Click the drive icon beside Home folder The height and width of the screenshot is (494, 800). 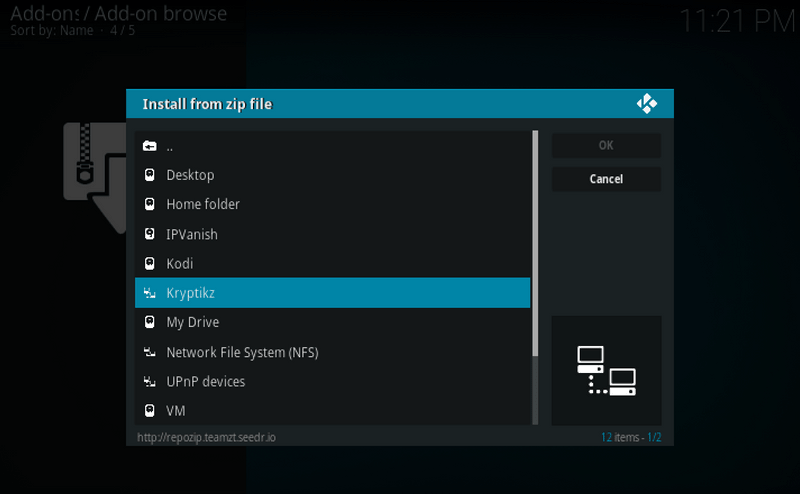pyautogui.click(x=149, y=204)
